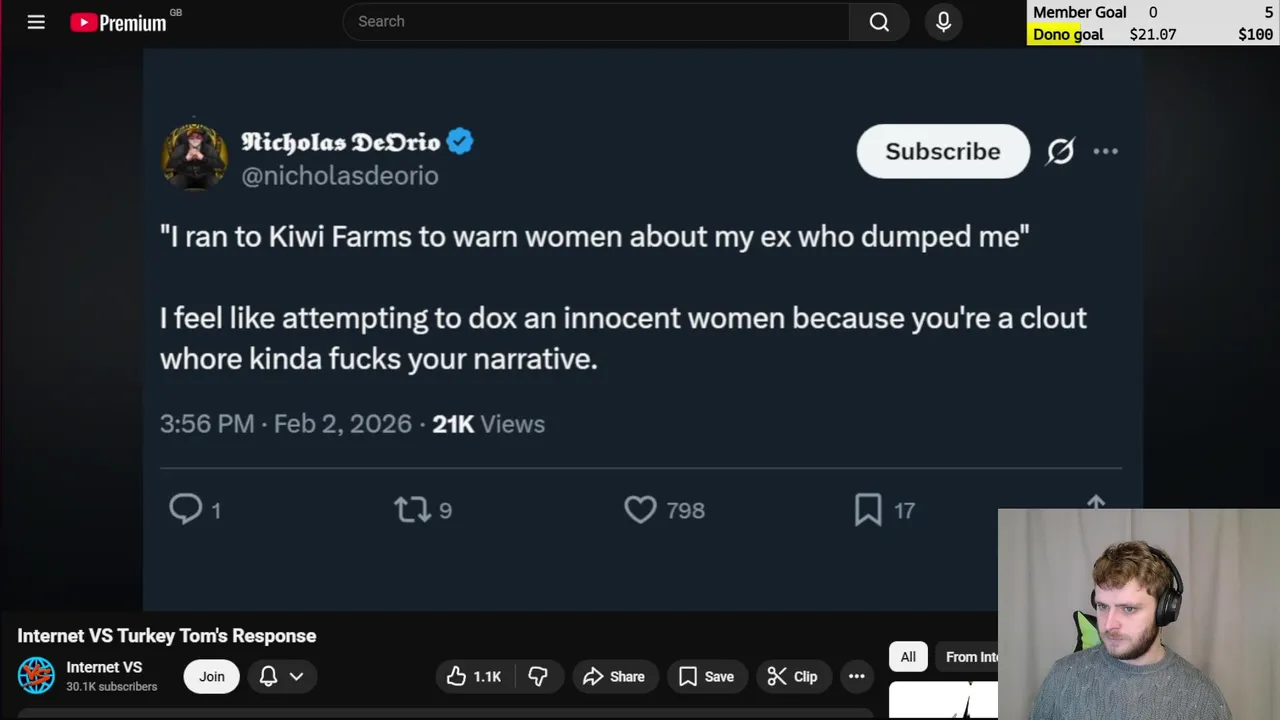Viewport: 1280px width, 720px height.
Task: Click Share under the video
Action: pos(614,677)
